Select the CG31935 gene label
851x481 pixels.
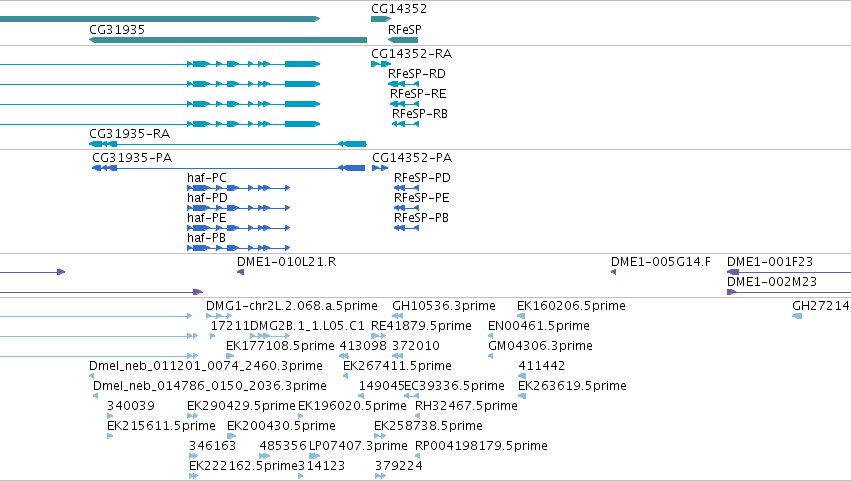[x=117, y=30]
